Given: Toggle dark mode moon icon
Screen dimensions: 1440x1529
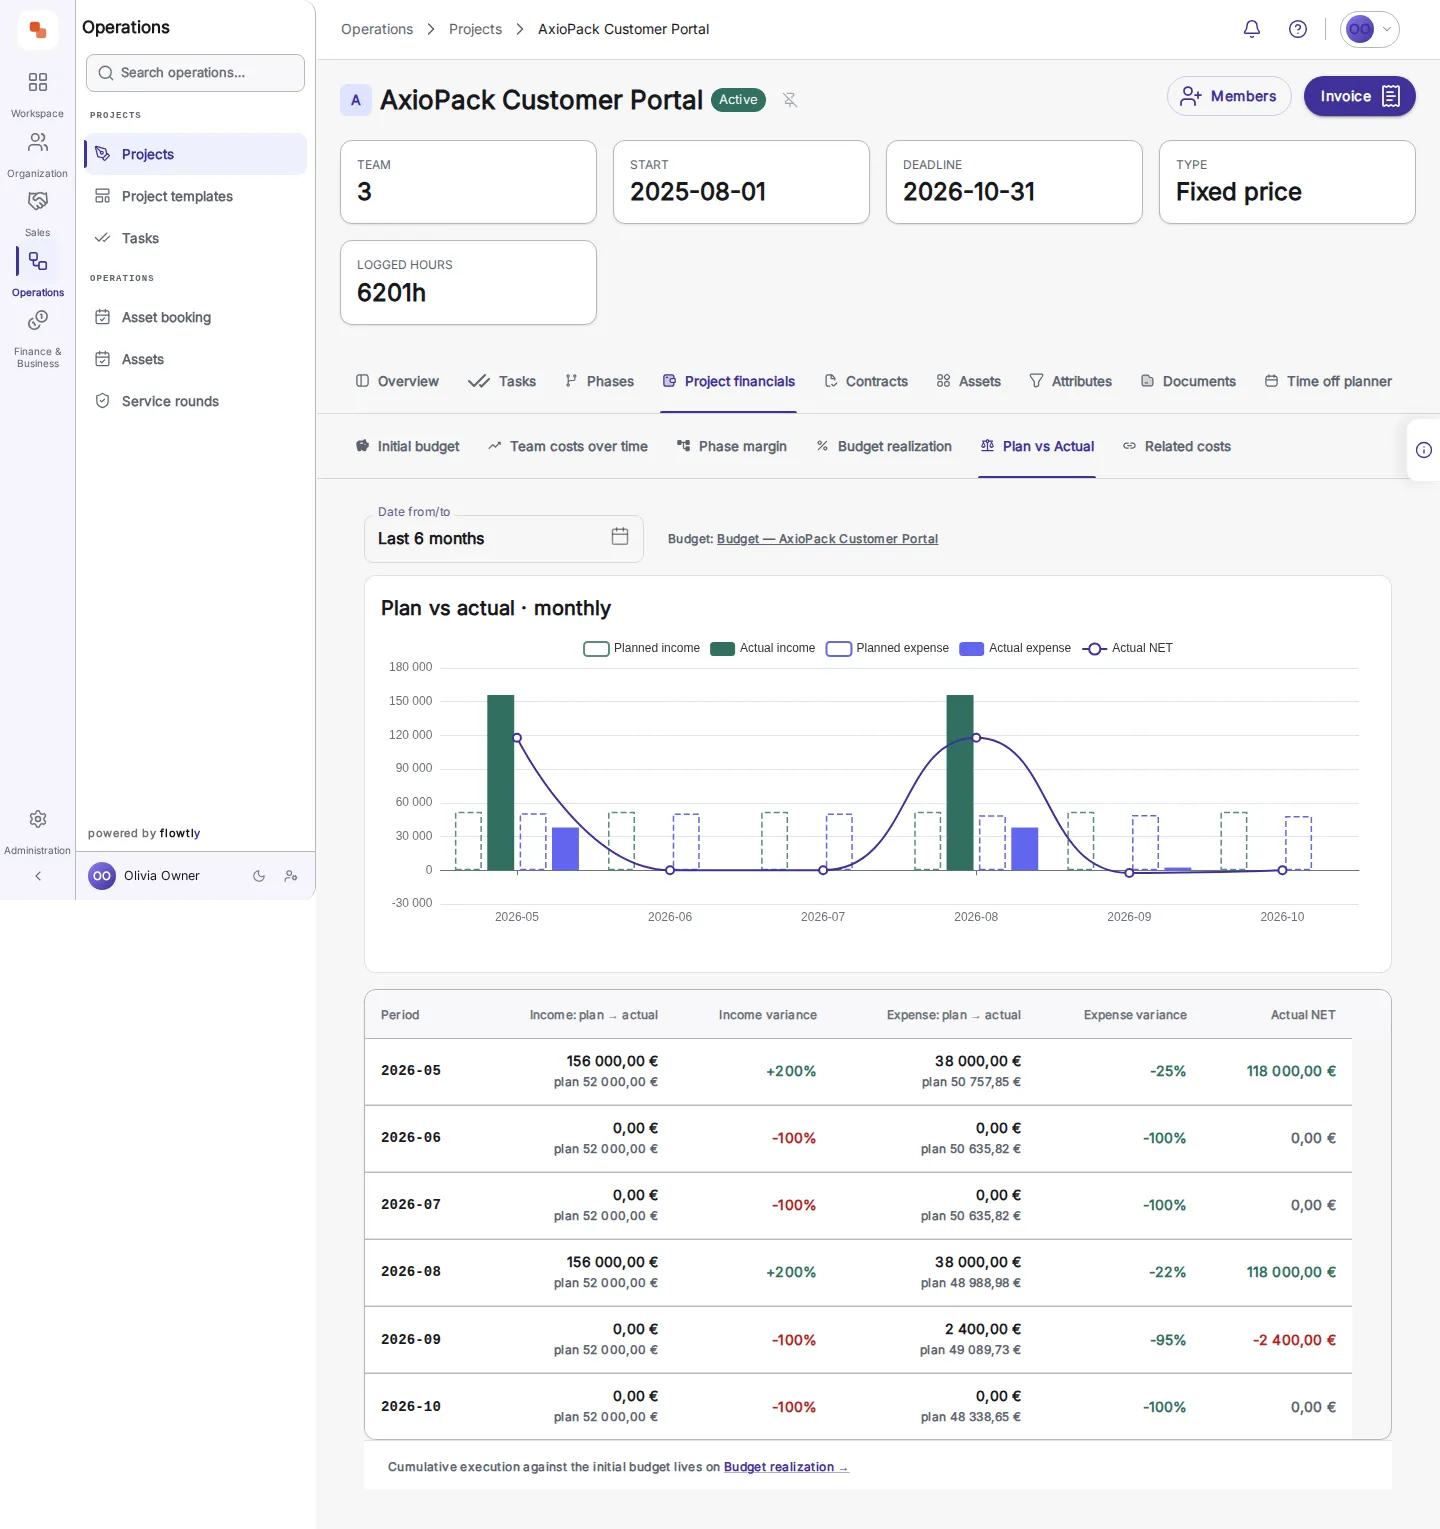Looking at the screenshot, I should point(259,876).
